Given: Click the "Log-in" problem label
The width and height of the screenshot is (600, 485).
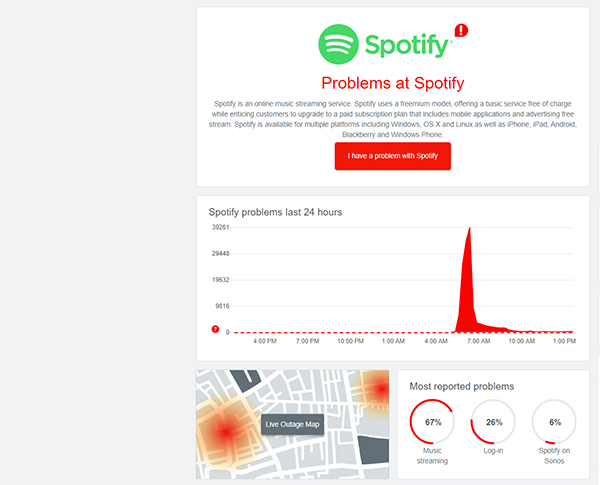Looking at the screenshot, I should click(x=493, y=451).
